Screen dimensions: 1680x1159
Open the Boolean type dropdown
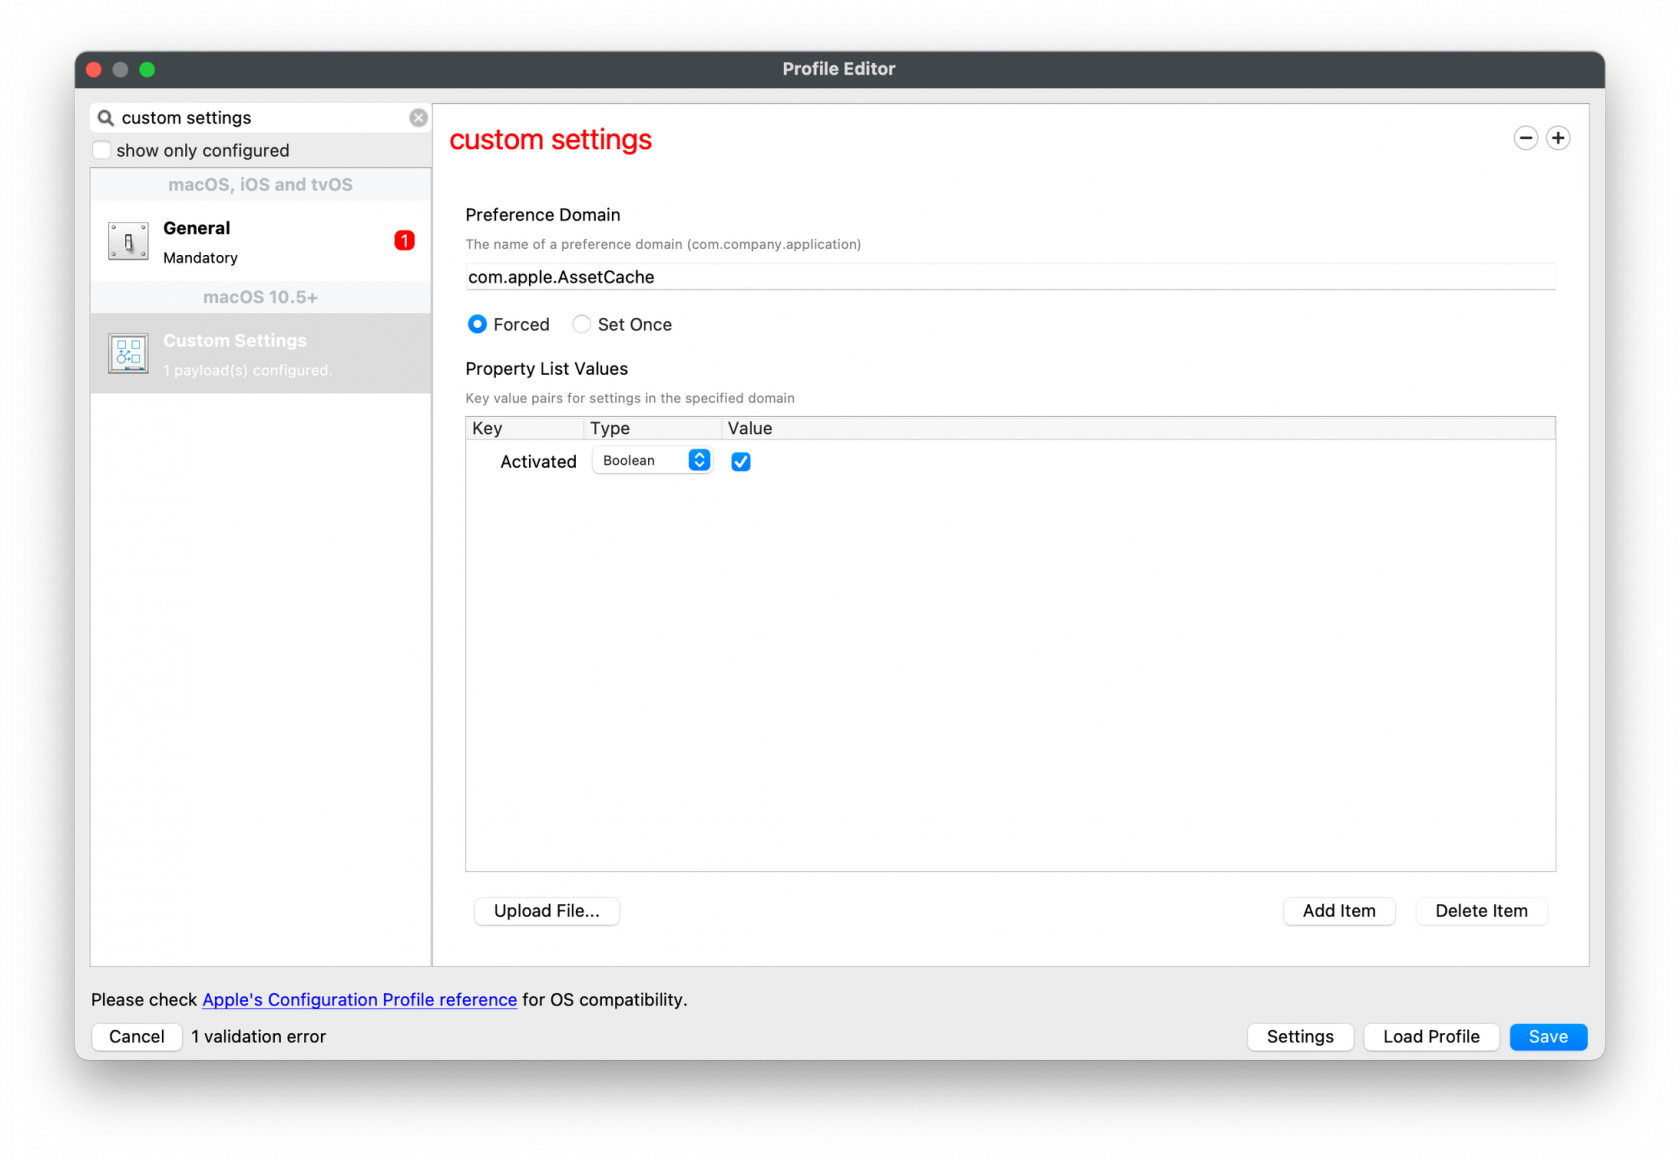(x=652, y=460)
